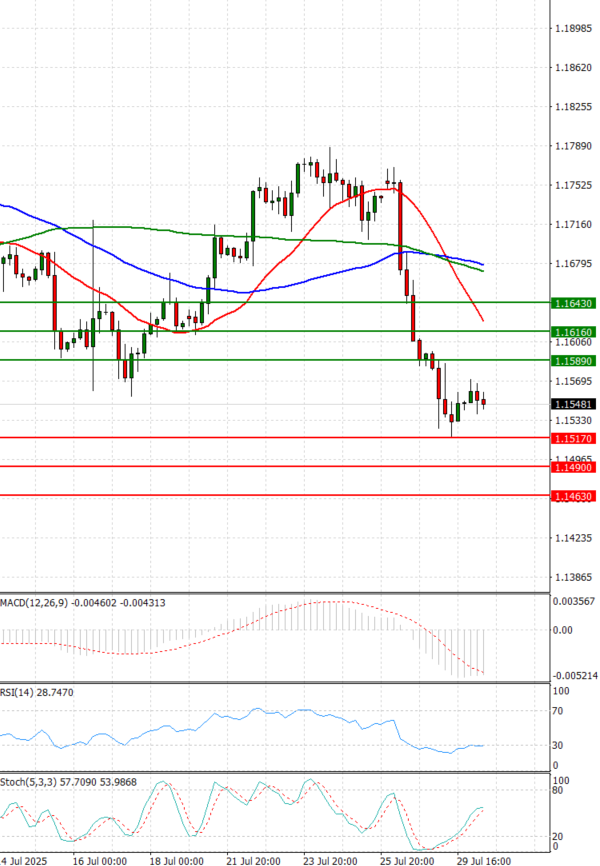Click the 16 Jul 00:00 time label
The height and width of the screenshot is (866, 600).
tap(99, 860)
